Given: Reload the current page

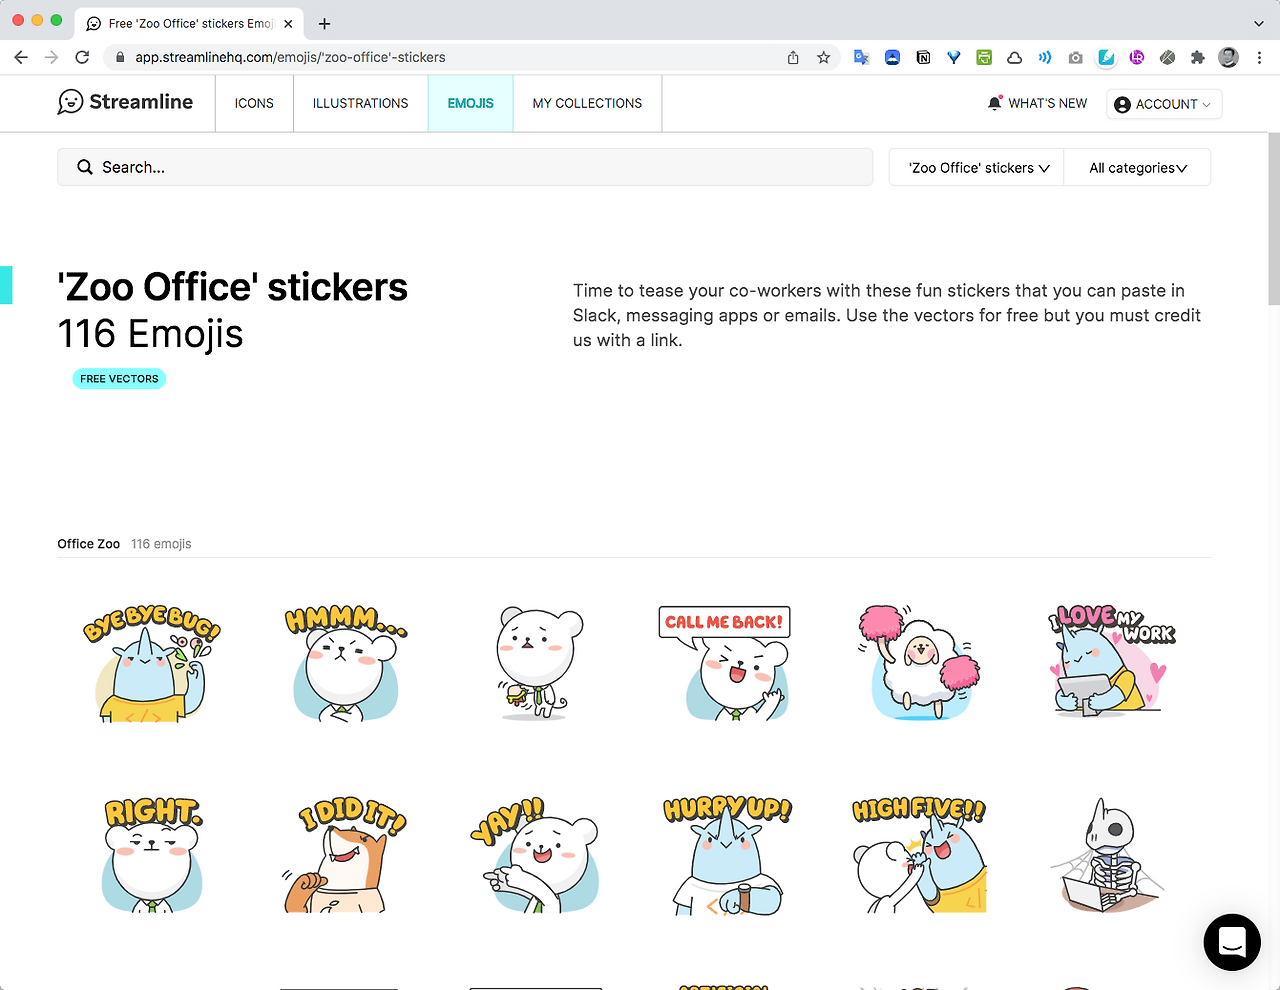Looking at the screenshot, I should pos(82,57).
